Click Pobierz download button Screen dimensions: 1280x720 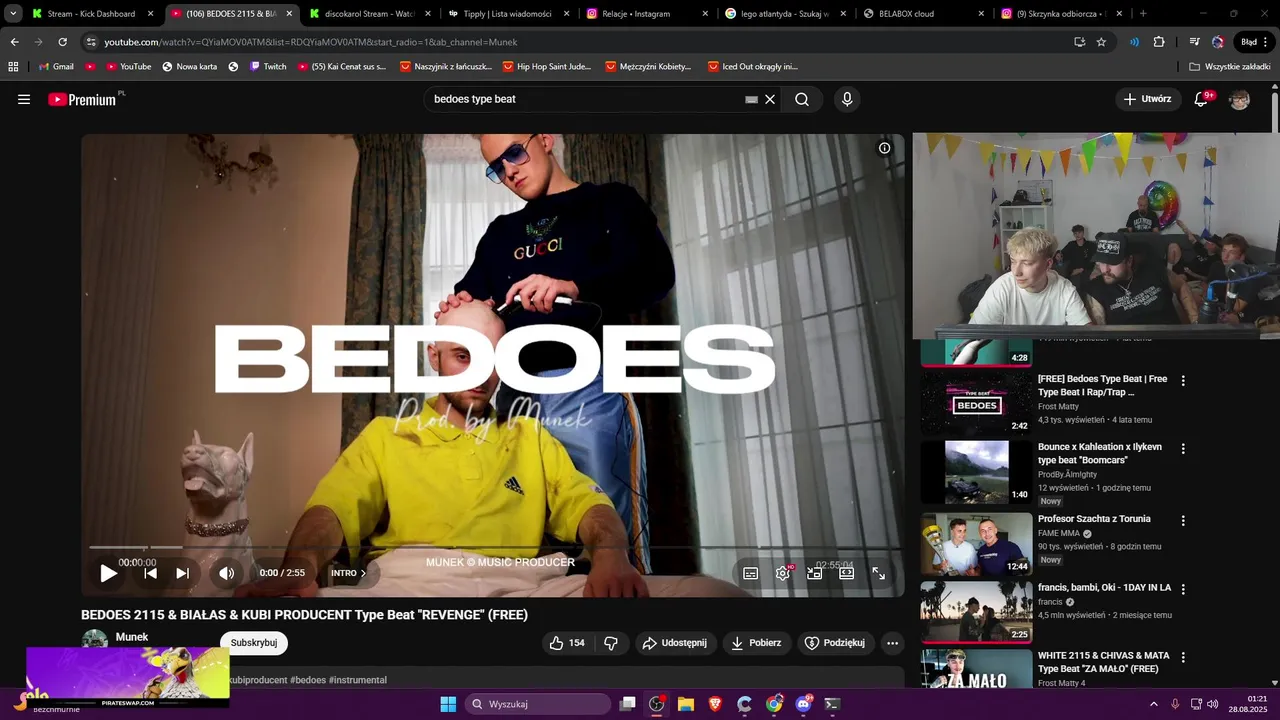(x=756, y=643)
